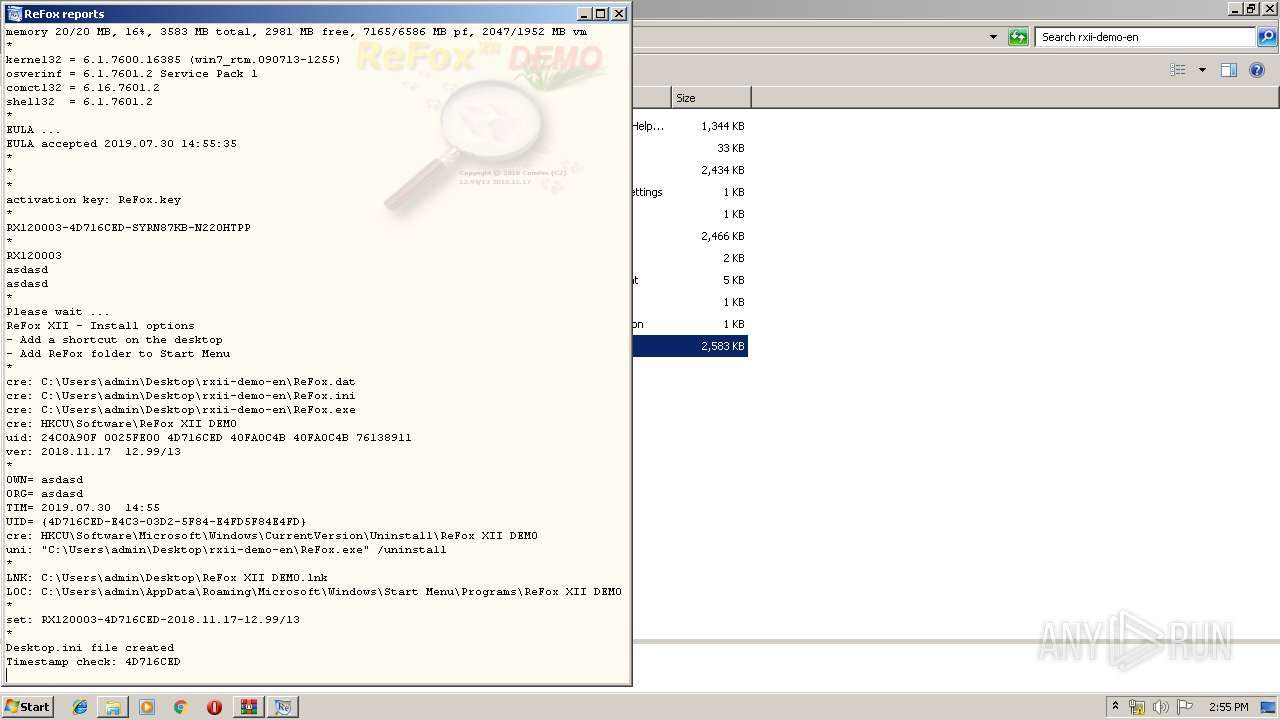Viewport: 1280px width, 720px height.
Task: Open Windows Media Player taskbar icon
Action: tap(147, 707)
